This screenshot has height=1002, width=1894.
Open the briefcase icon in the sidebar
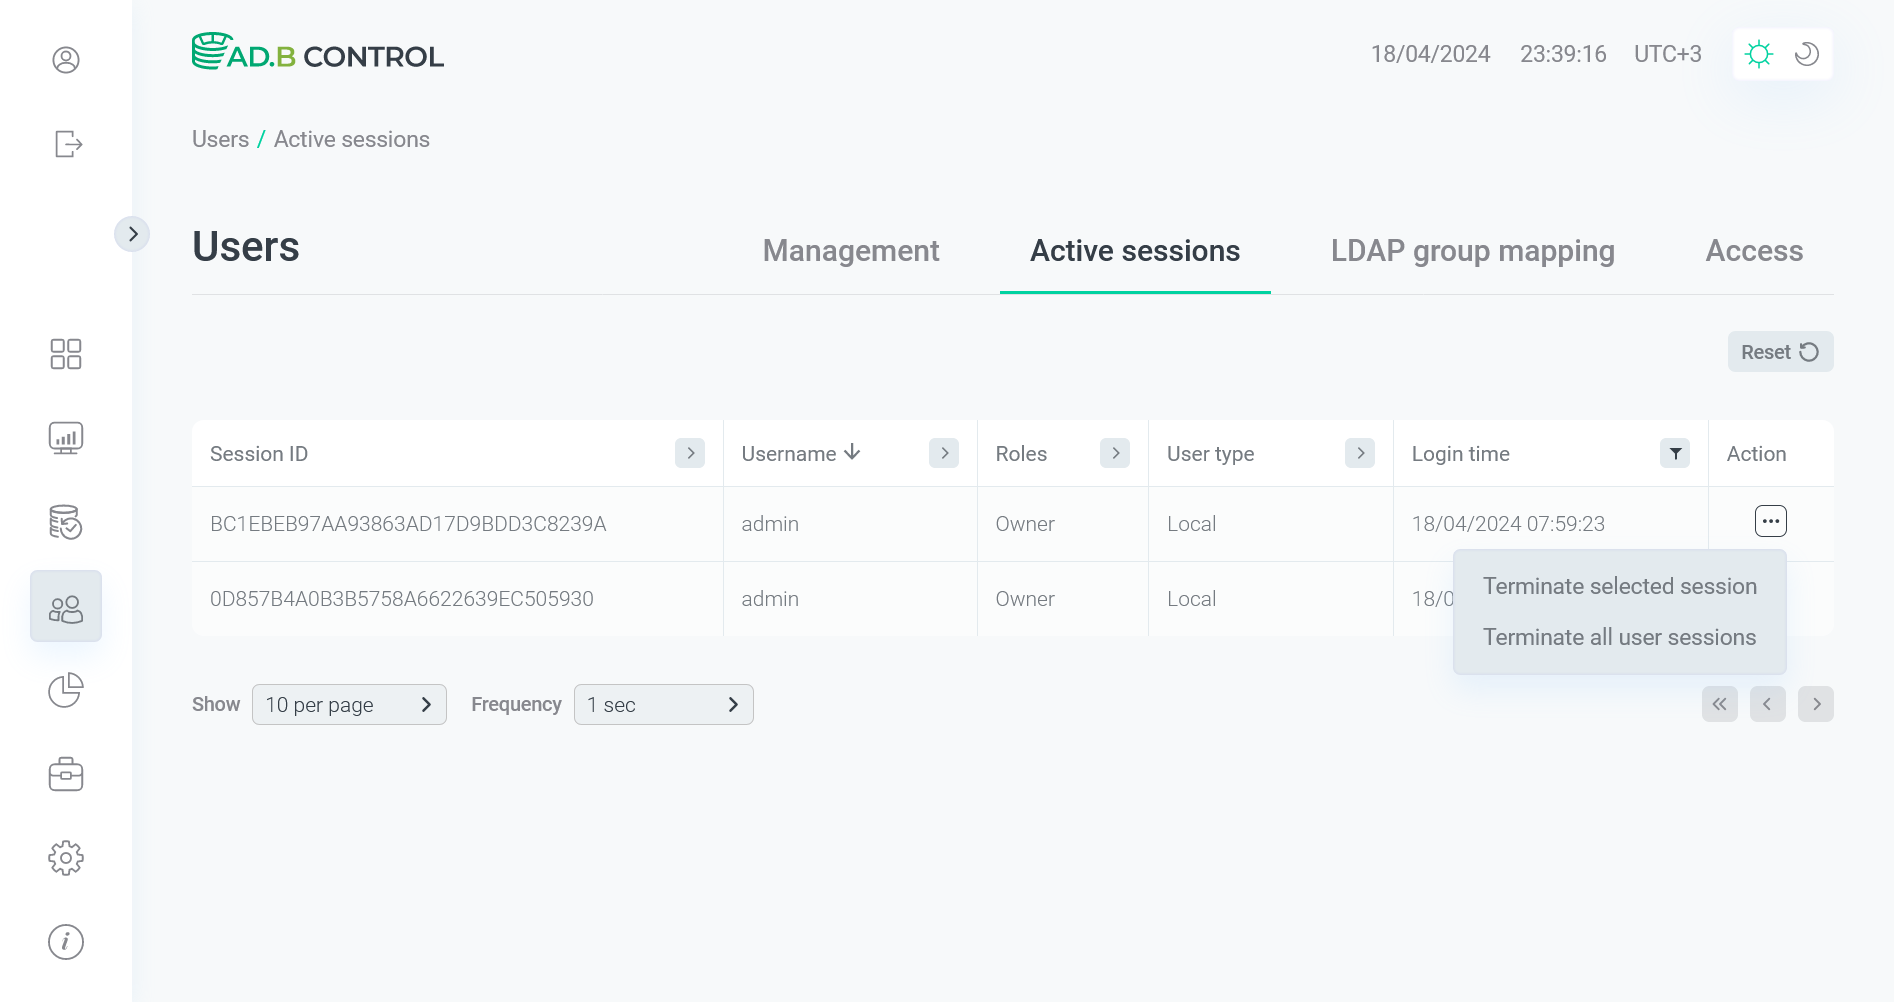pyautogui.click(x=66, y=774)
